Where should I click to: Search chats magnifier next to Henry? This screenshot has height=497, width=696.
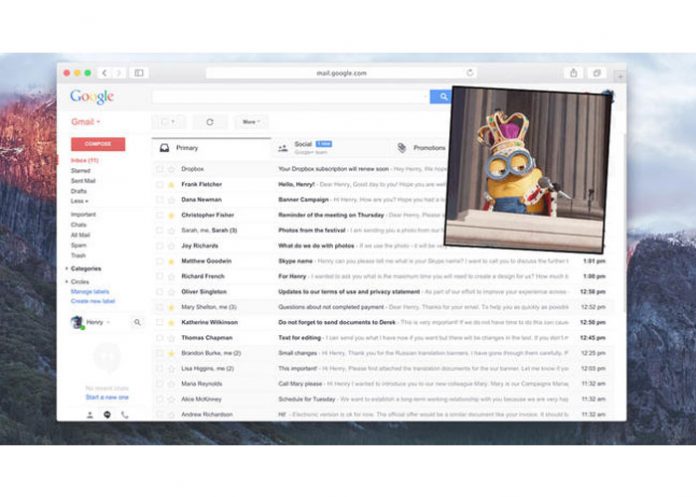(137, 322)
